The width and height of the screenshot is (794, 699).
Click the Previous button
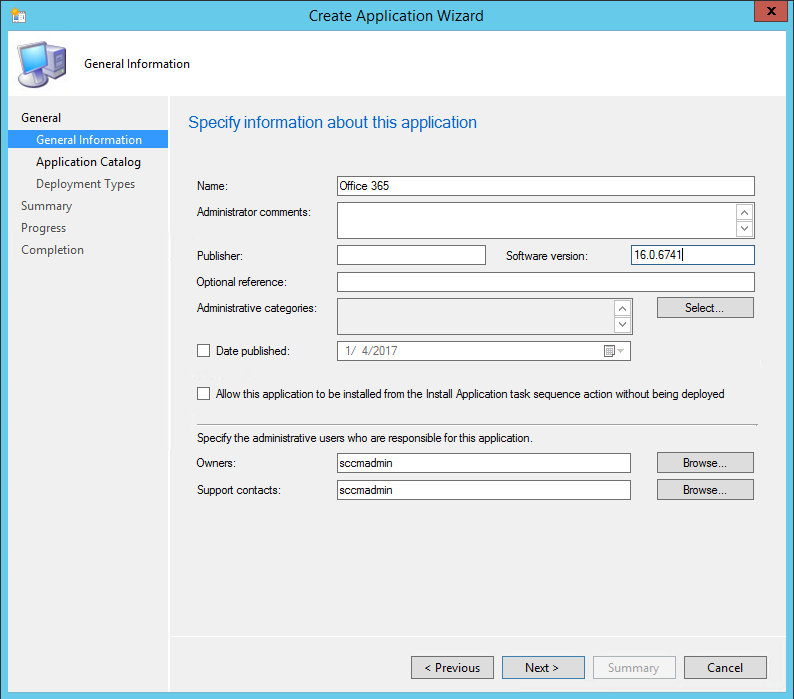pyautogui.click(x=452, y=668)
